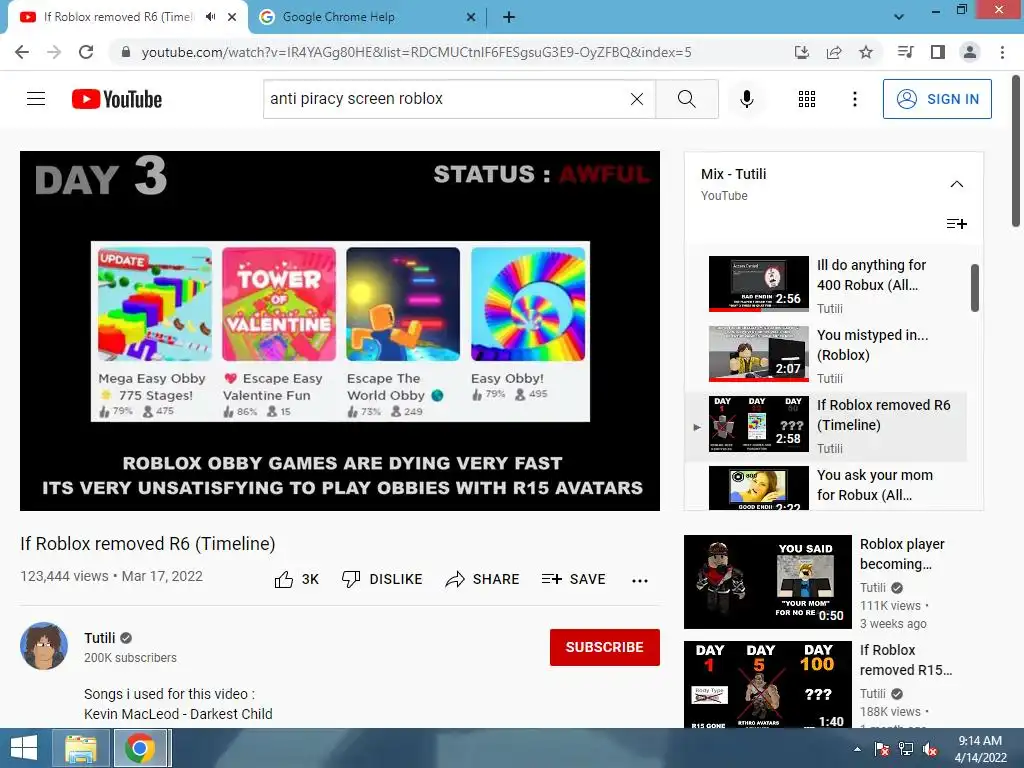Viewport: 1024px width, 768px height.
Task: Click the magnifier search button
Action: 686,99
